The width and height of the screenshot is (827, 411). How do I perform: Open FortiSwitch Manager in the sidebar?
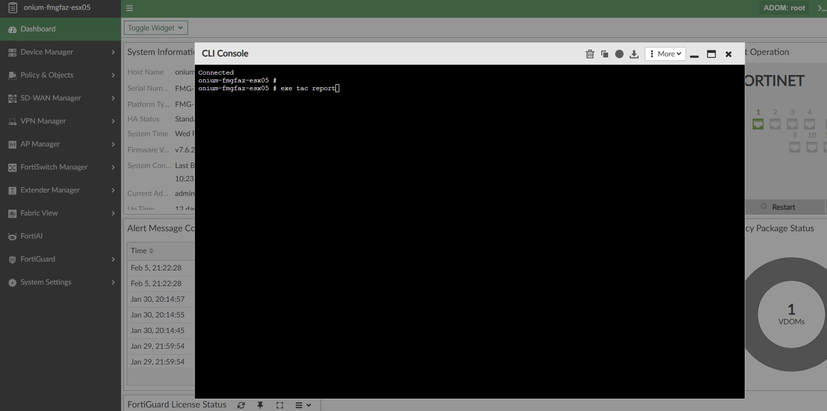(x=60, y=167)
